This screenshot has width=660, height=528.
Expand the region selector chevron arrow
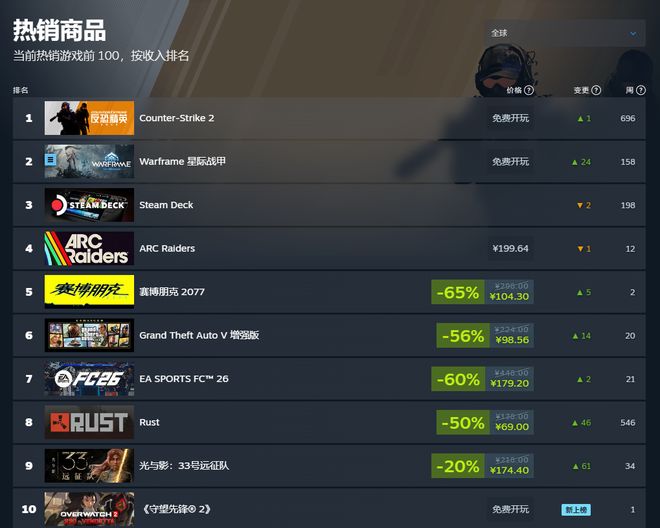(633, 33)
